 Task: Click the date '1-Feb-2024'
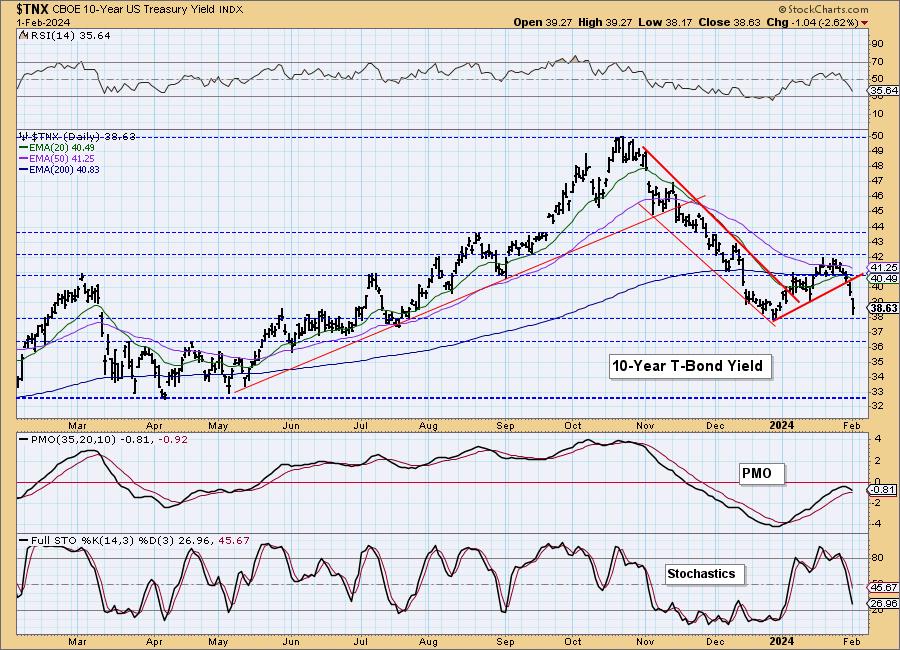click(43, 22)
